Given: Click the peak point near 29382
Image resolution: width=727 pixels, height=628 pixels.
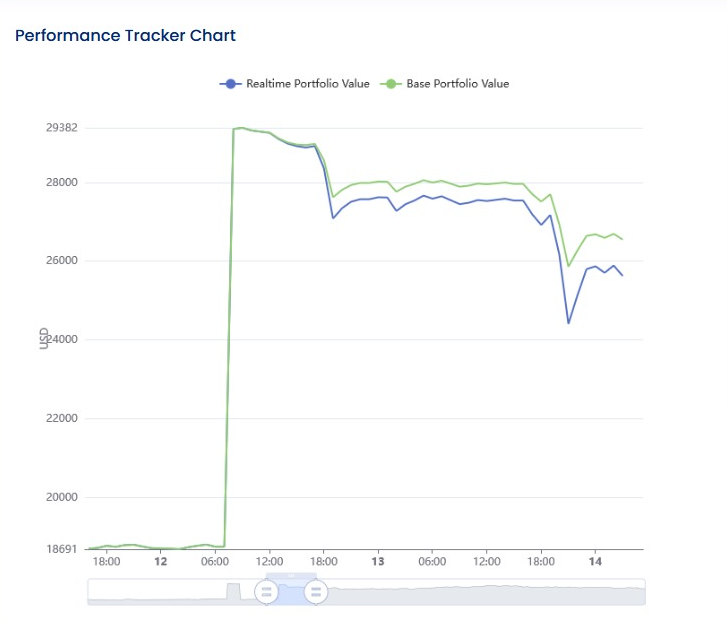Looking at the screenshot, I should tap(241, 128).
